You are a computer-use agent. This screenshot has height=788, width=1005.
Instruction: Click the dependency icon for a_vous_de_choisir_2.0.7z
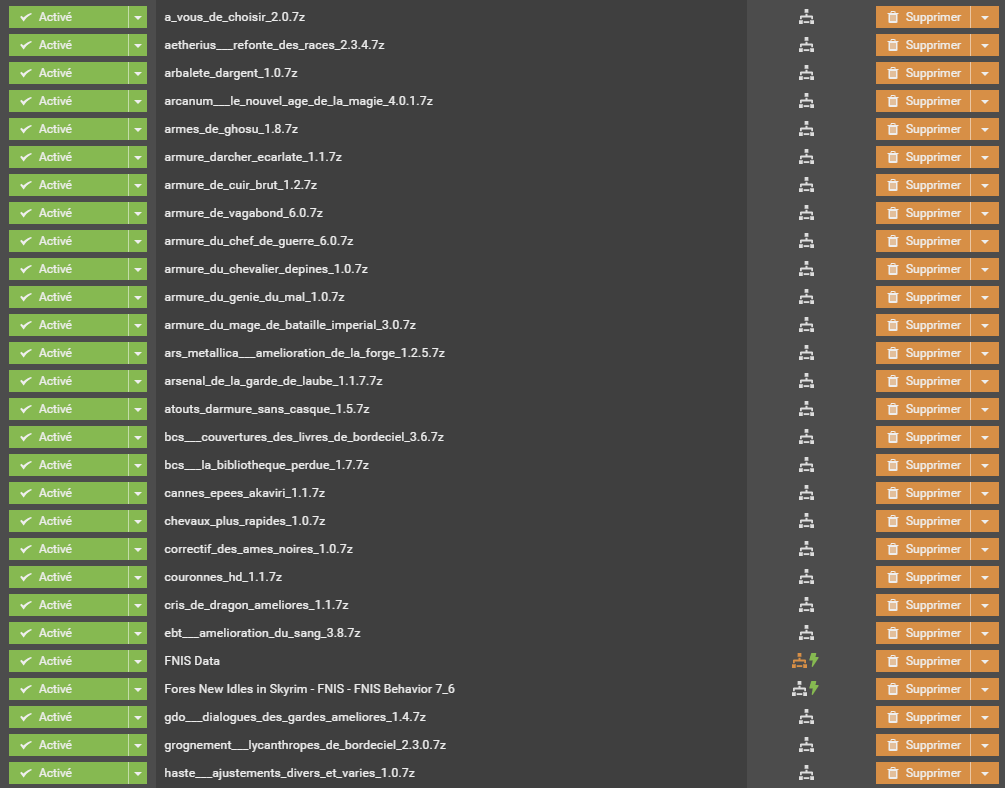click(807, 17)
